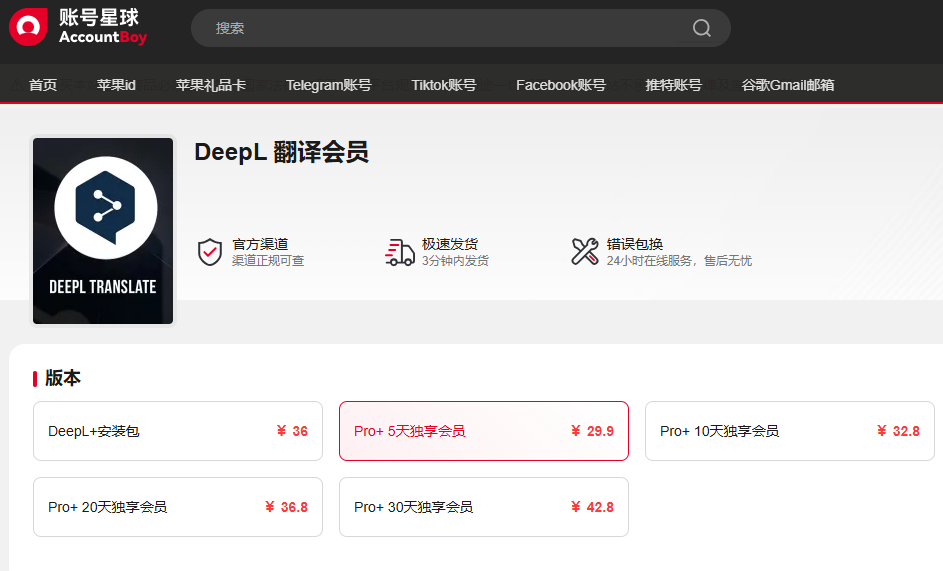Focus the 搜索 search input field
Viewport: 943px width, 571px height.
461,28
